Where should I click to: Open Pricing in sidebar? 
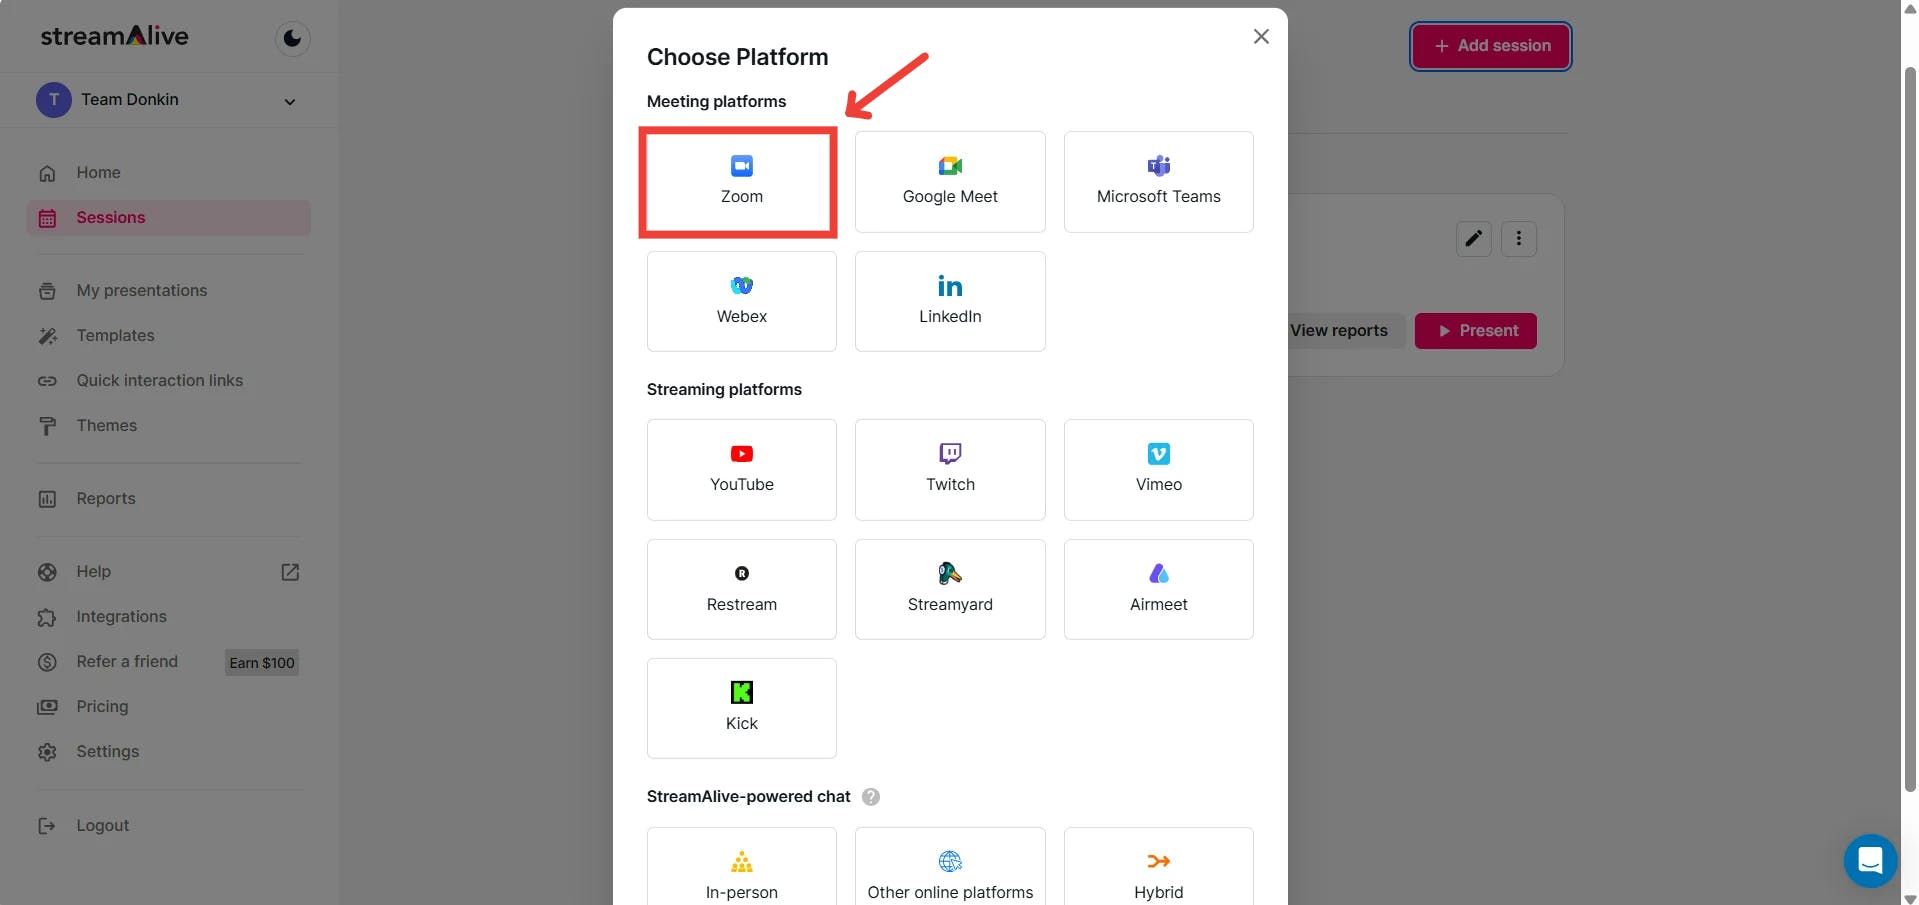[168, 707]
